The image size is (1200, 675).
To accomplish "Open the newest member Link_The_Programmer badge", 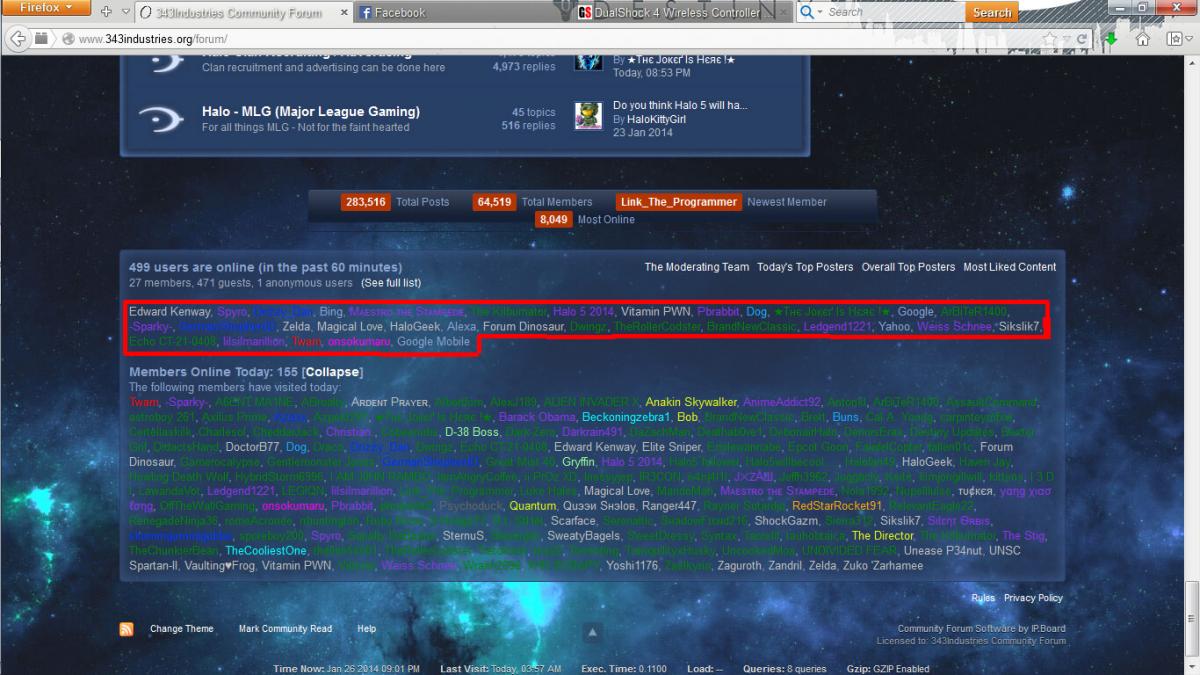I will coord(679,202).
